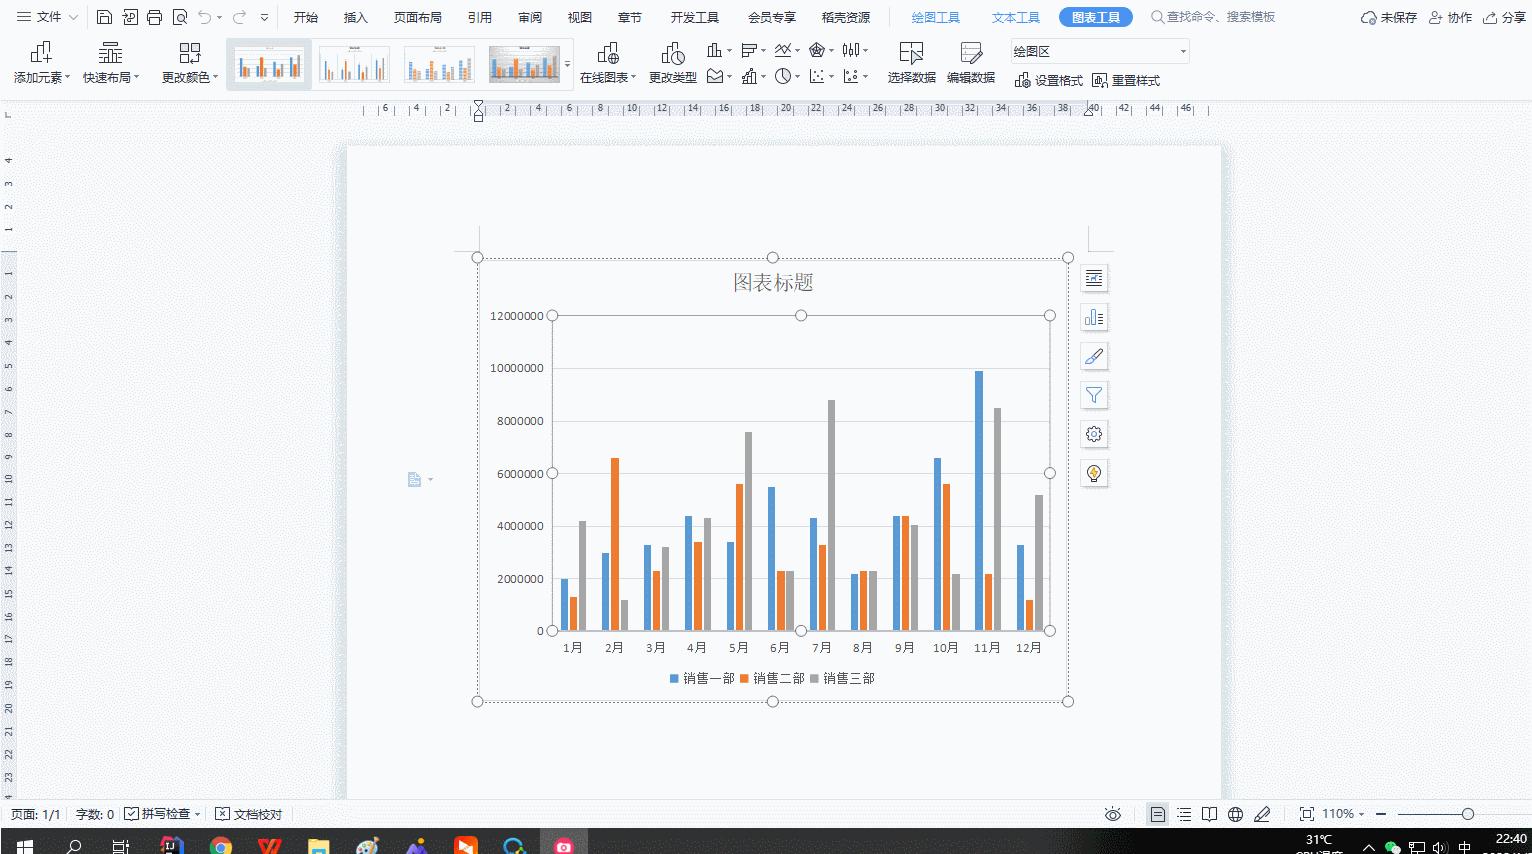
Task: Open the 绘图区 element selector dropdown
Action: pos(1098,50)
